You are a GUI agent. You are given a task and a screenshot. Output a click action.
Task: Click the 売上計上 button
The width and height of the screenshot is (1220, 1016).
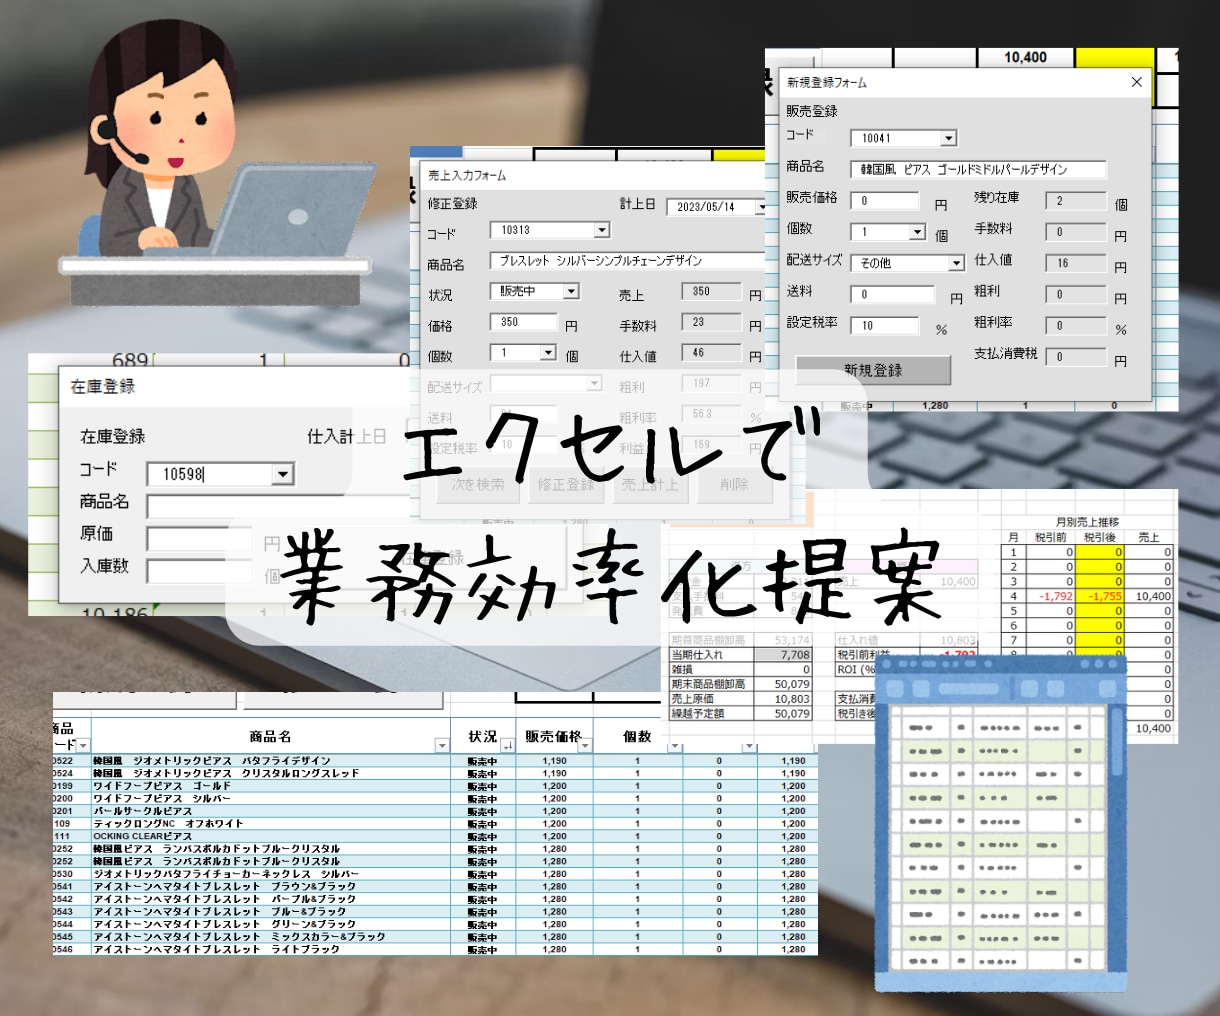click(650, 484)
